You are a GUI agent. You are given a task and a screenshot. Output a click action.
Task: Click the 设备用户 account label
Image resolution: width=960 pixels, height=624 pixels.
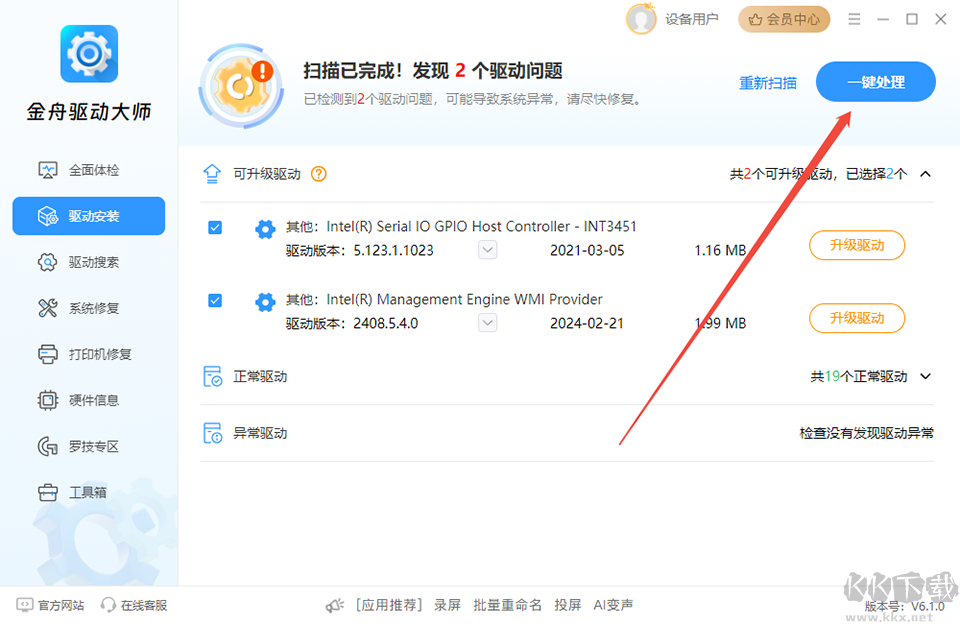[x=692, y=19]
